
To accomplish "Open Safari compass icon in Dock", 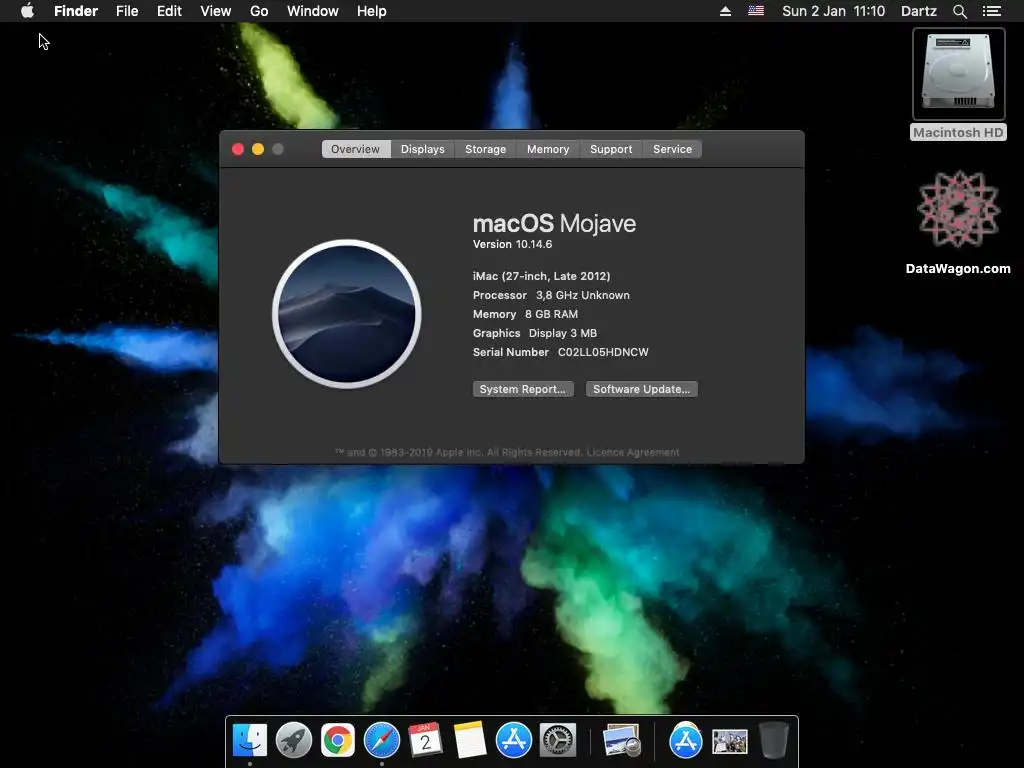I will (382, 741).
